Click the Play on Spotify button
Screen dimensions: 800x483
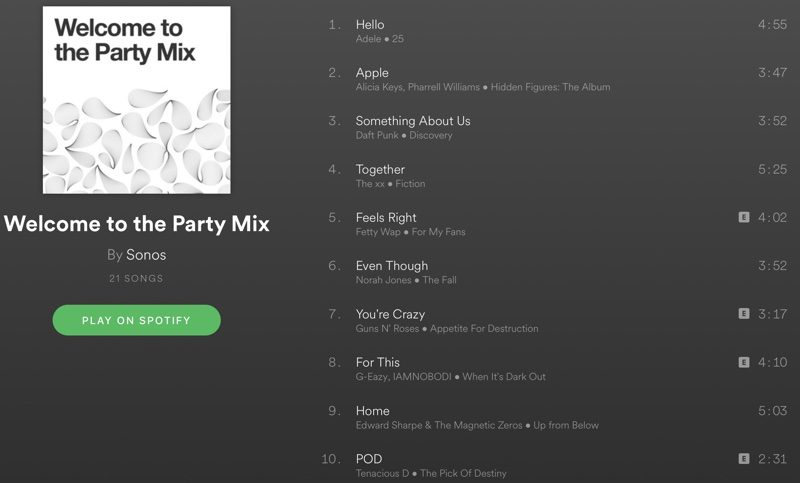coord(137,320)
